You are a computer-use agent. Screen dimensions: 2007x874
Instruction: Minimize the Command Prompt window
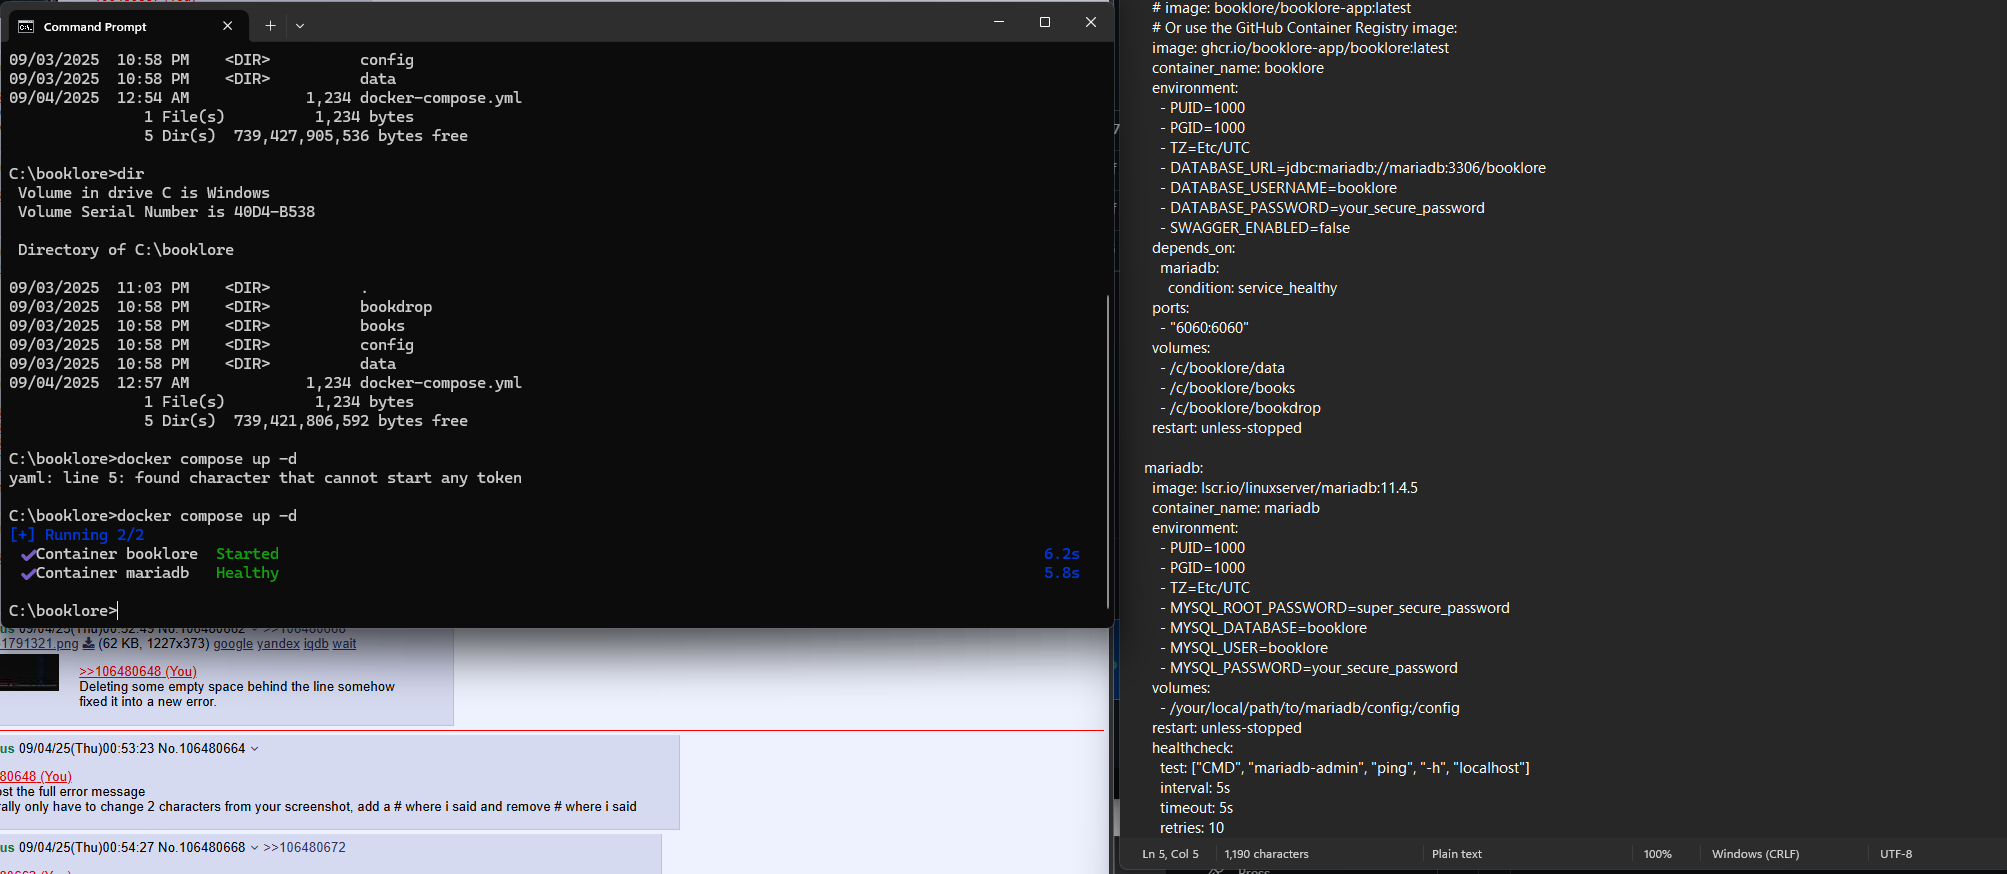998,22
